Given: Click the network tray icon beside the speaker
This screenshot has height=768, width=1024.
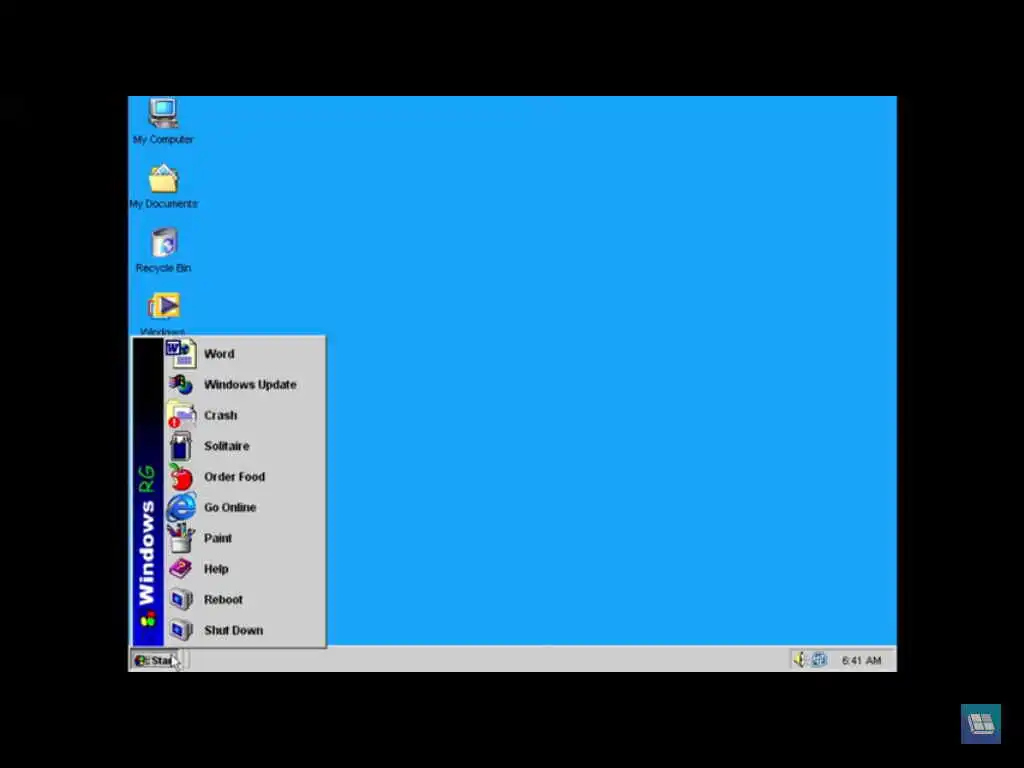Looking at the screenshot, I should point(819,660).
